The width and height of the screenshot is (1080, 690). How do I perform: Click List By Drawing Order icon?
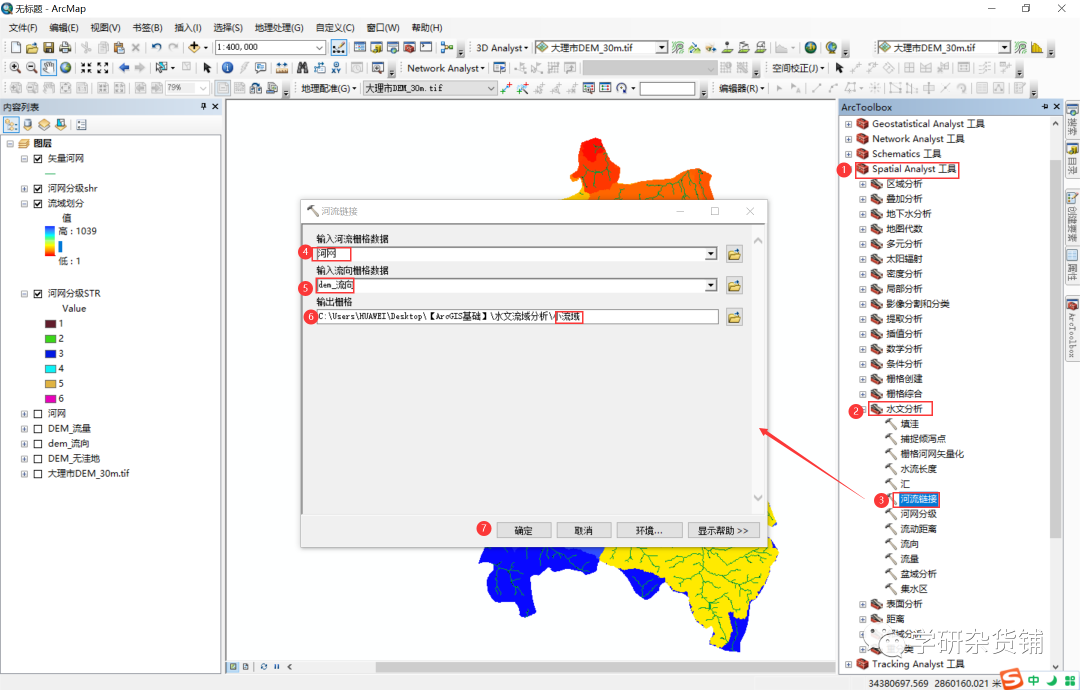pyautogui.click(x=11, y=125)
